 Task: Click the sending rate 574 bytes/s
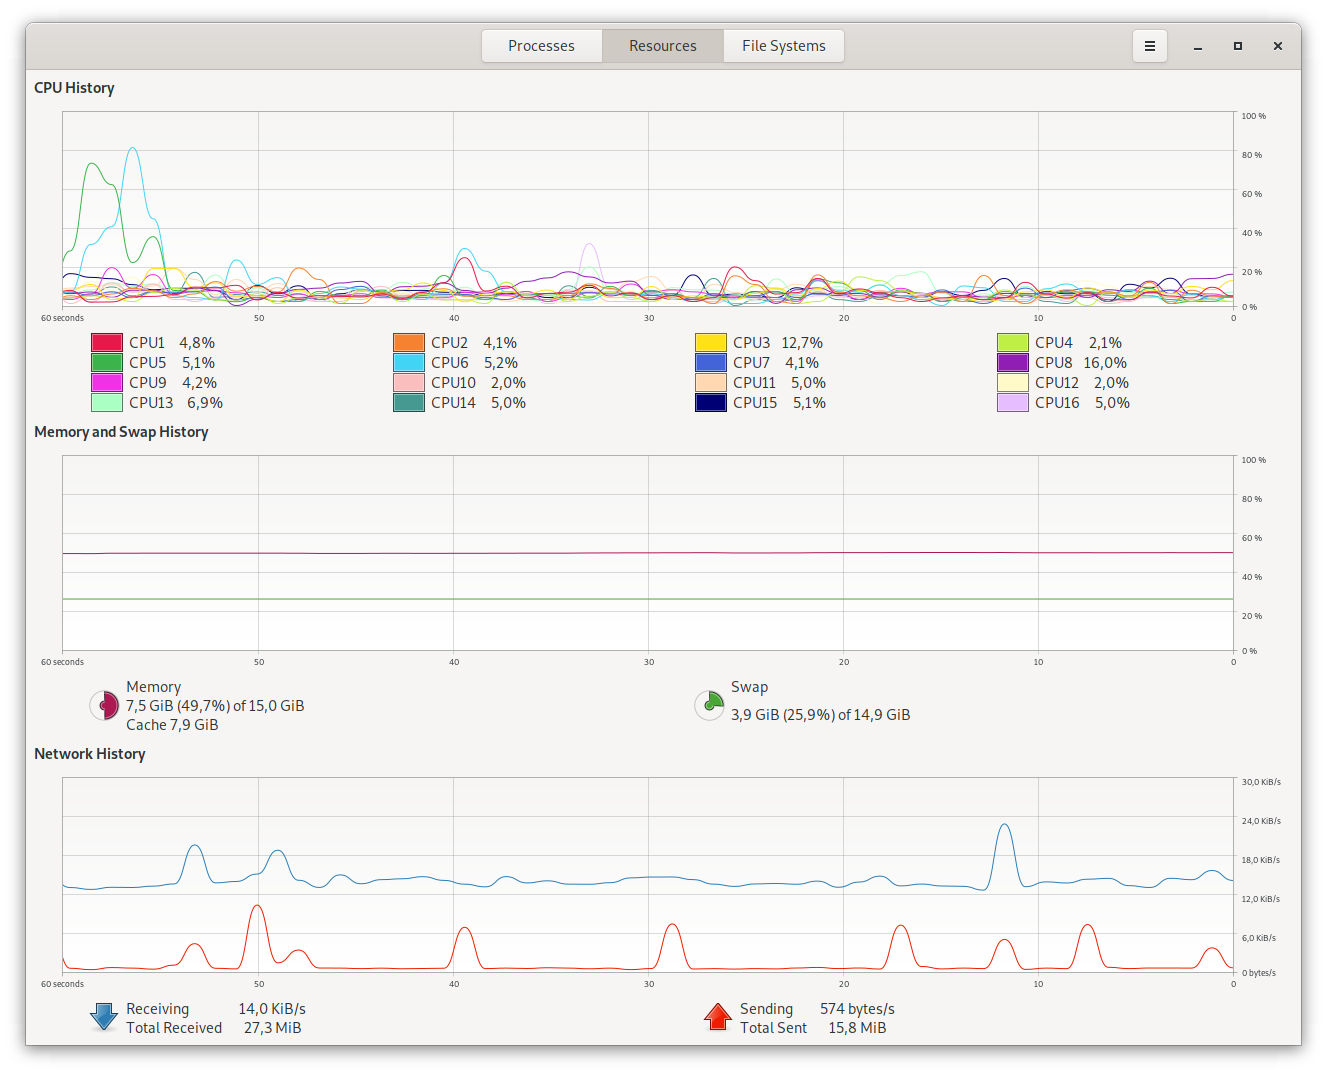pos(857,1009)
